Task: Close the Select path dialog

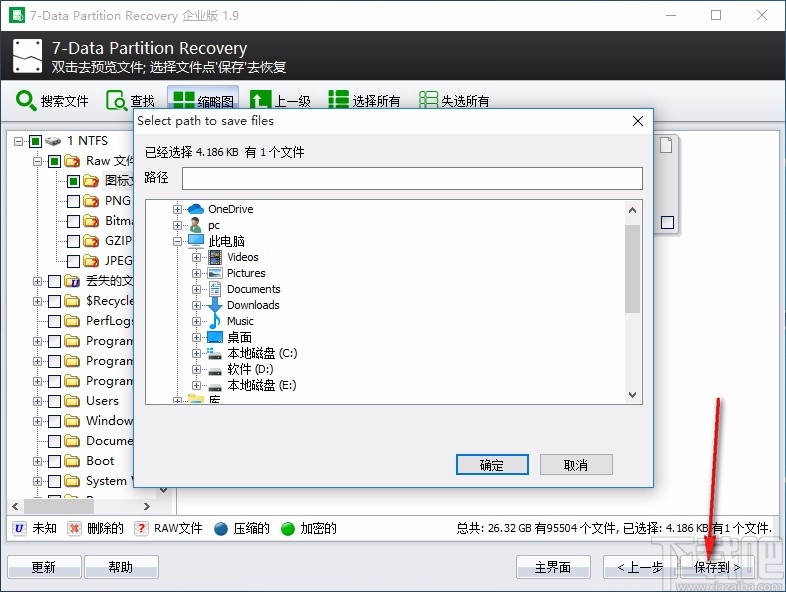Action: [638, 121]
